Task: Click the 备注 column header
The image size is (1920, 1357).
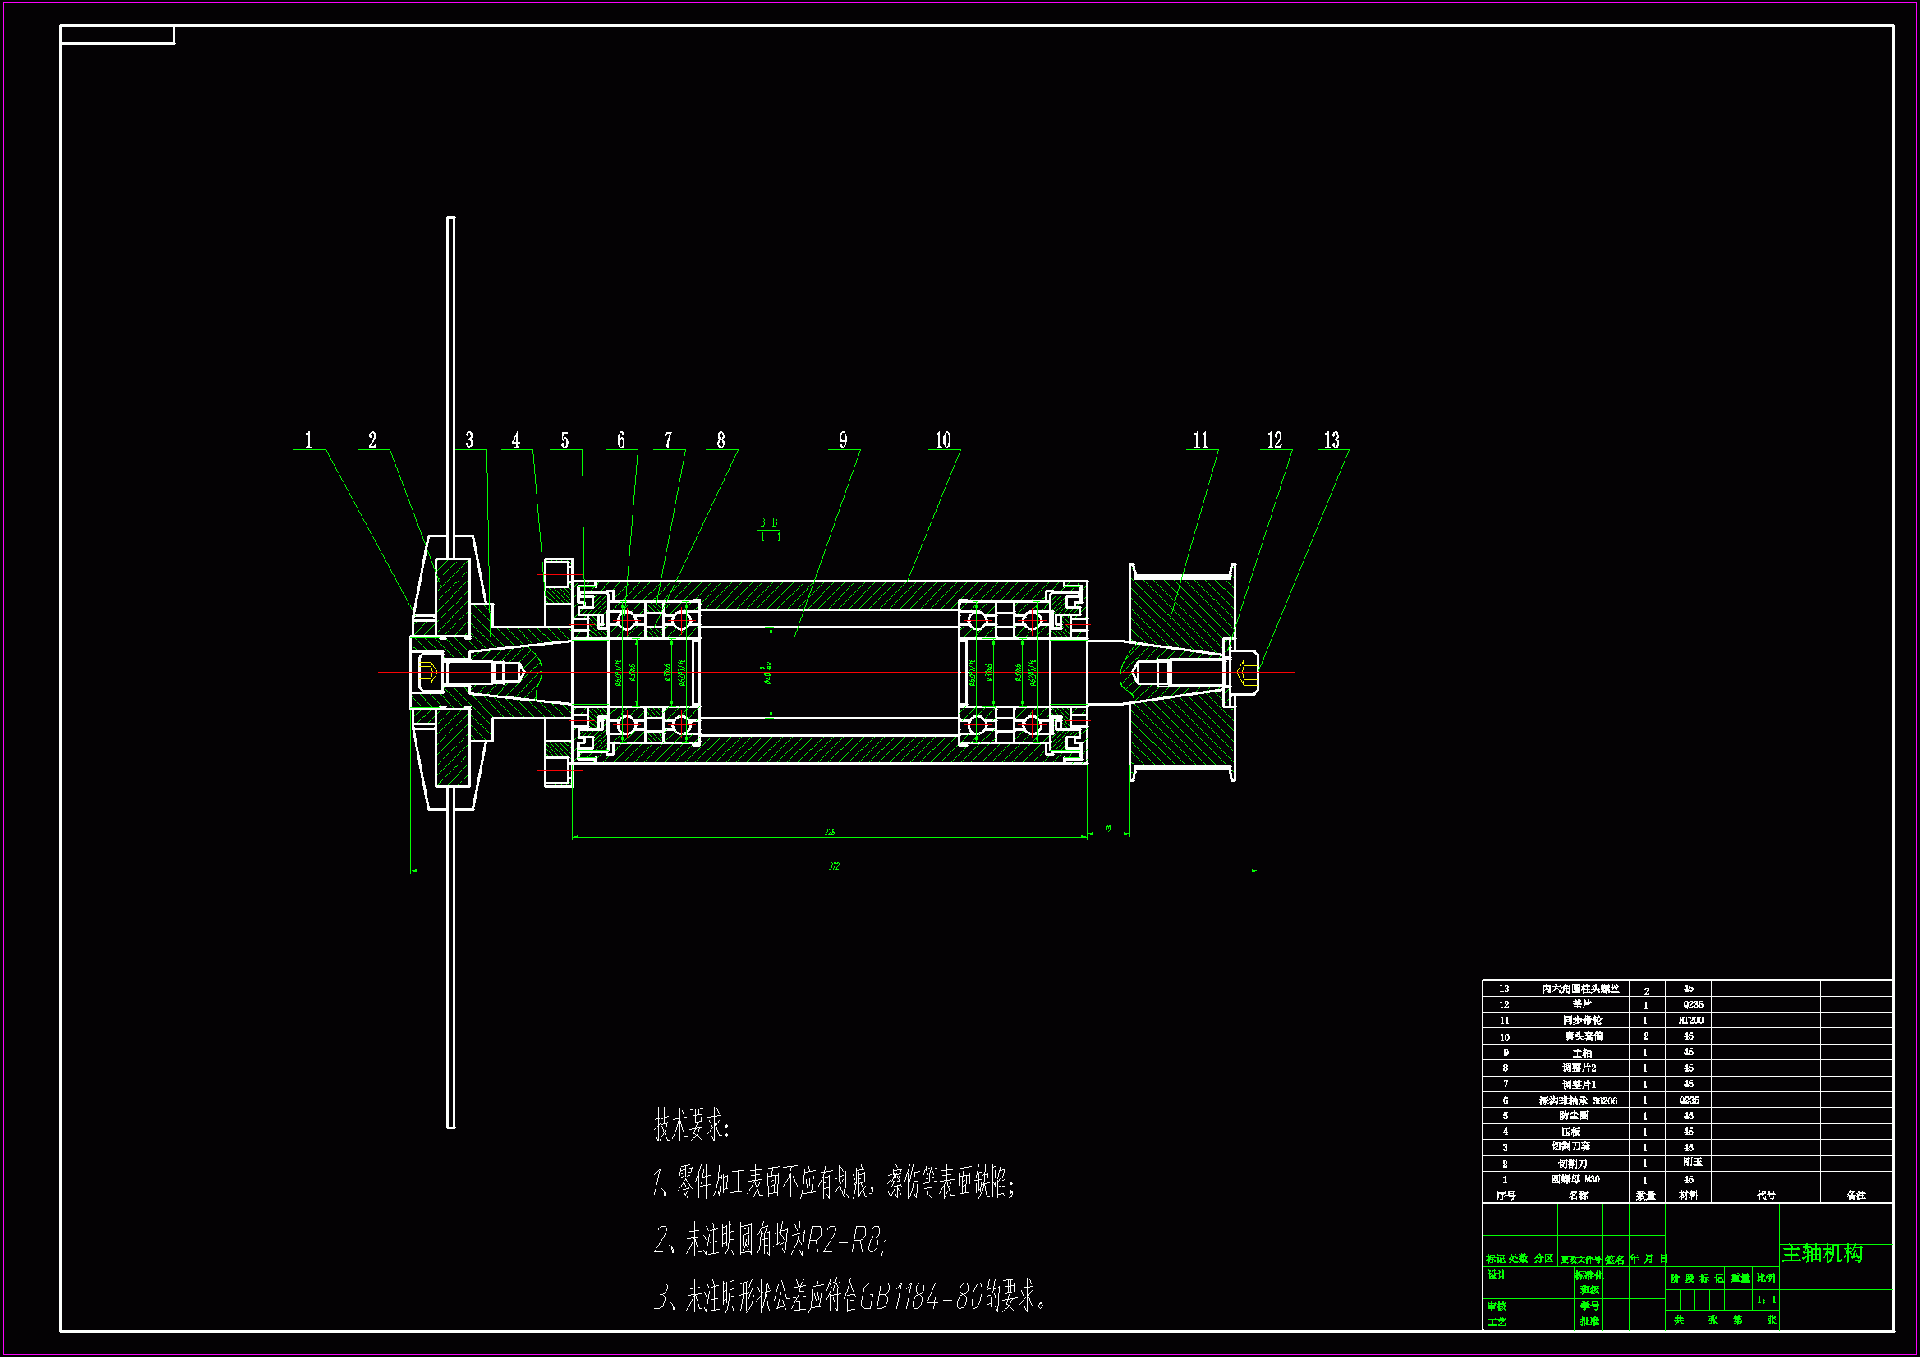Action: [1856, 1195]
